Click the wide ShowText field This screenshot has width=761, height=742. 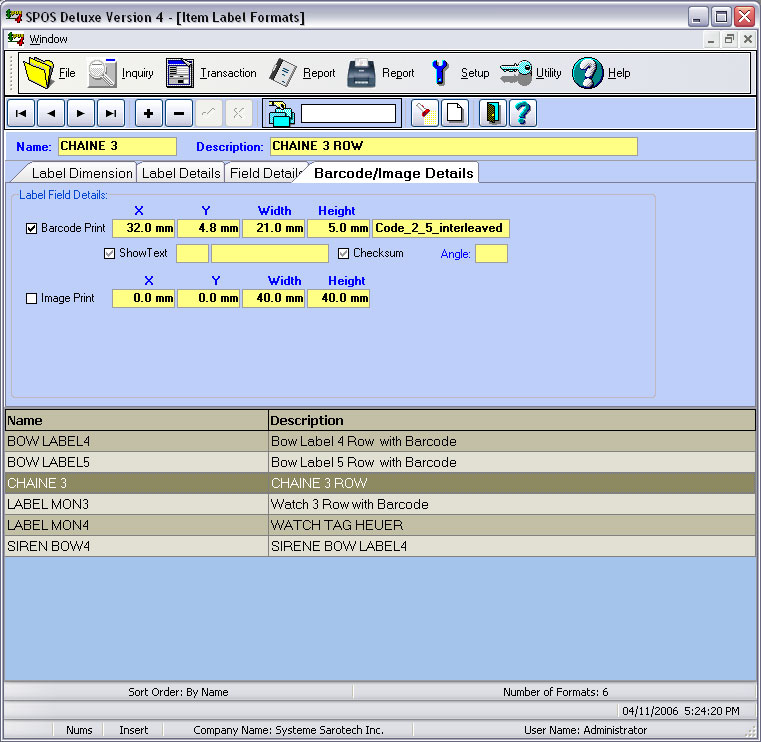click(x=270, y=253)
